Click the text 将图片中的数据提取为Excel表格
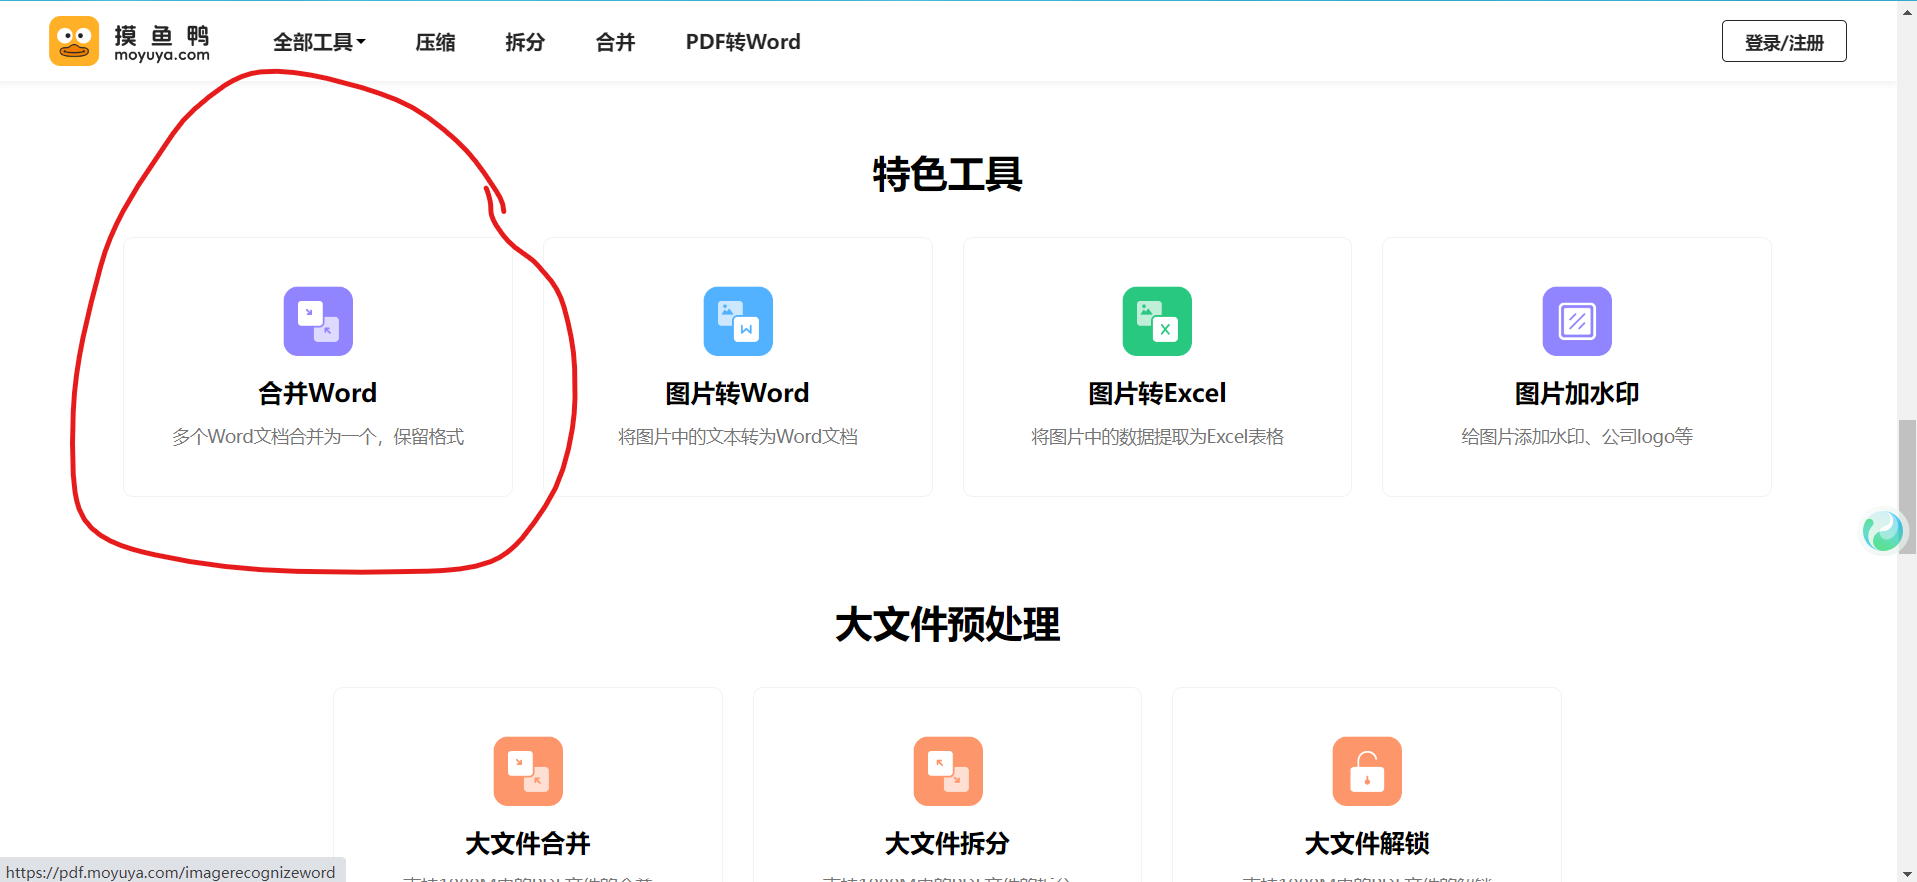The width and height of the screenshot is (1917, 882). (x=1157, y=437)
